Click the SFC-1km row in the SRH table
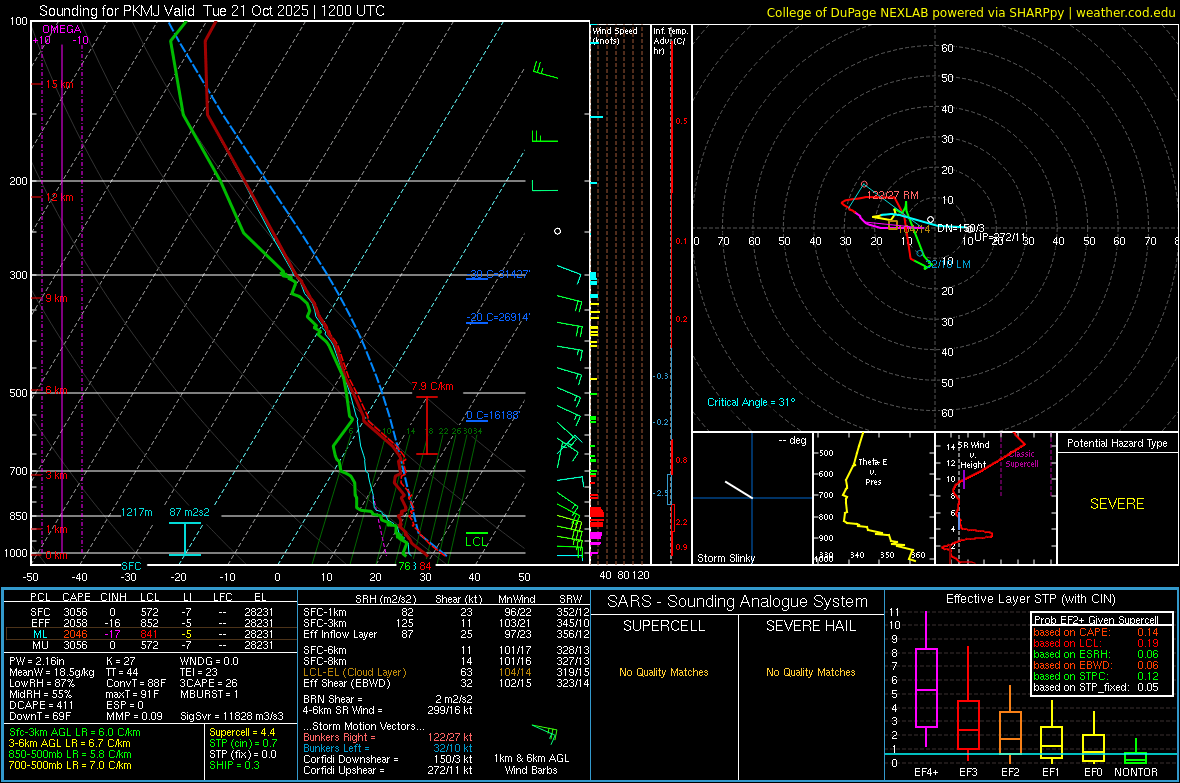This screenshot has width=1180, height=783. pos(447,612)
